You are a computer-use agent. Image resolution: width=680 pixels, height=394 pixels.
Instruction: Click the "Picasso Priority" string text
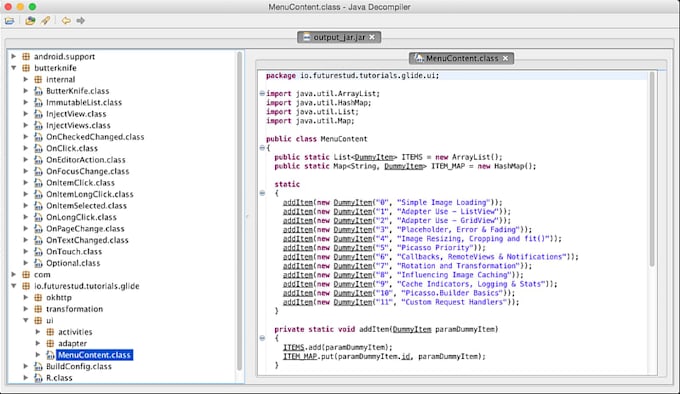pyautogui.click(x=436, y=247)
